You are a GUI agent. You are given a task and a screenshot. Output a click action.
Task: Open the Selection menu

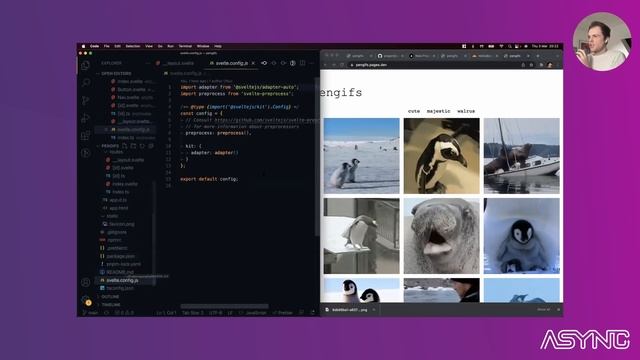pyautogui.click(x=133, y=46)
